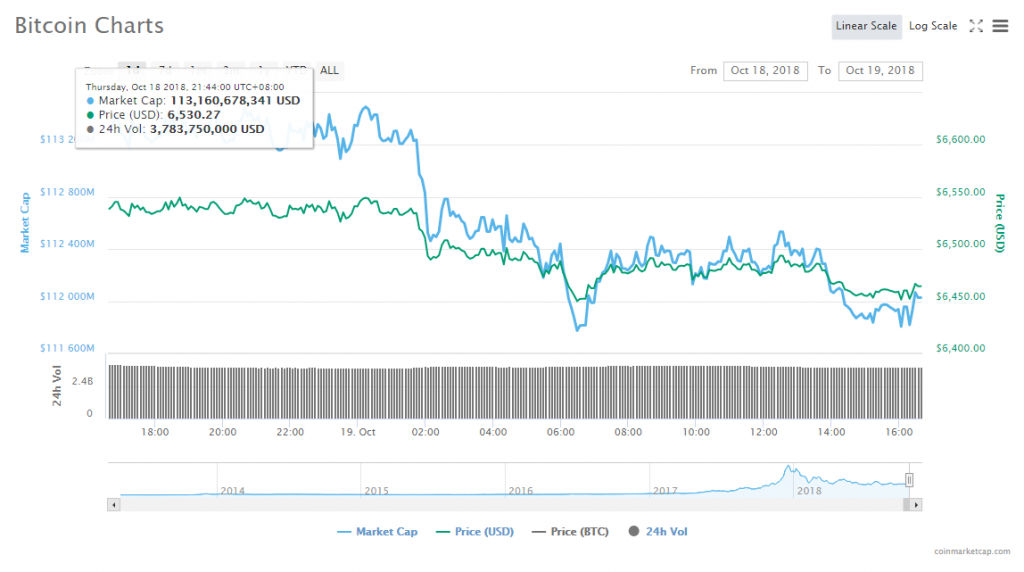The width and height of the screenshot is (1024, 572).
Task: Click navigator scrollbar right arrow
Action: pyautogui.click(x=916, y=505)
